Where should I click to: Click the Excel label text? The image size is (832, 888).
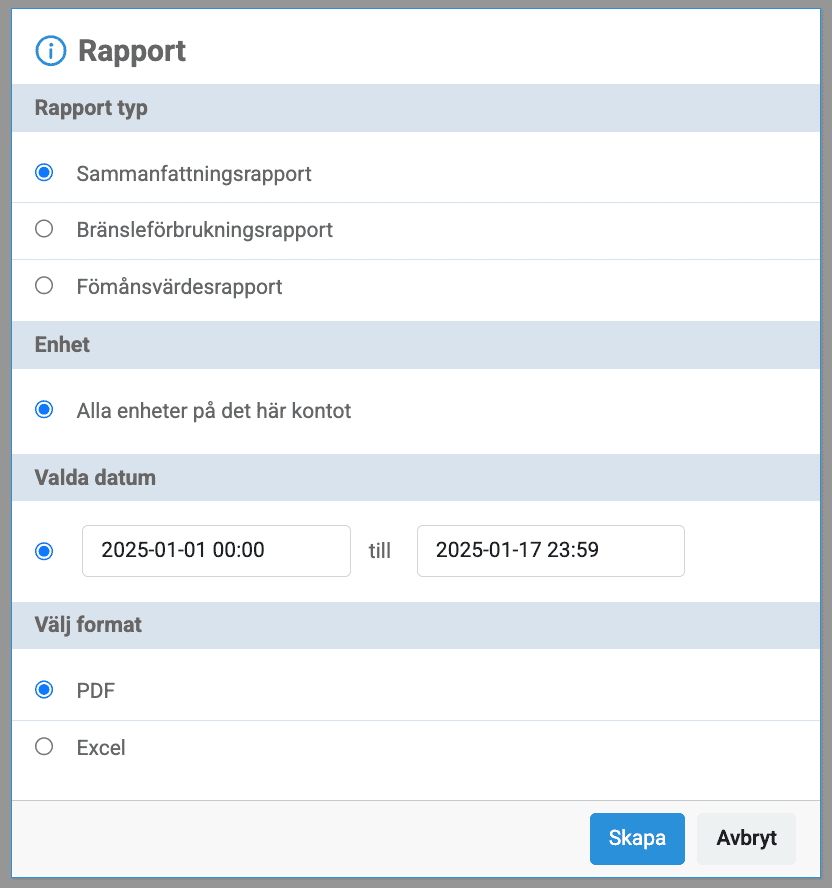tap(101, 747)
